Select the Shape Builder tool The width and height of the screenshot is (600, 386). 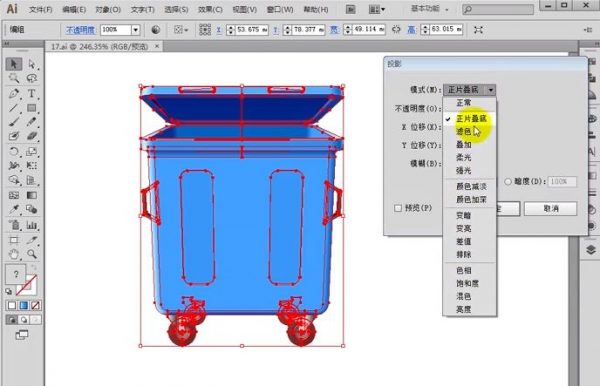(14, 180)
